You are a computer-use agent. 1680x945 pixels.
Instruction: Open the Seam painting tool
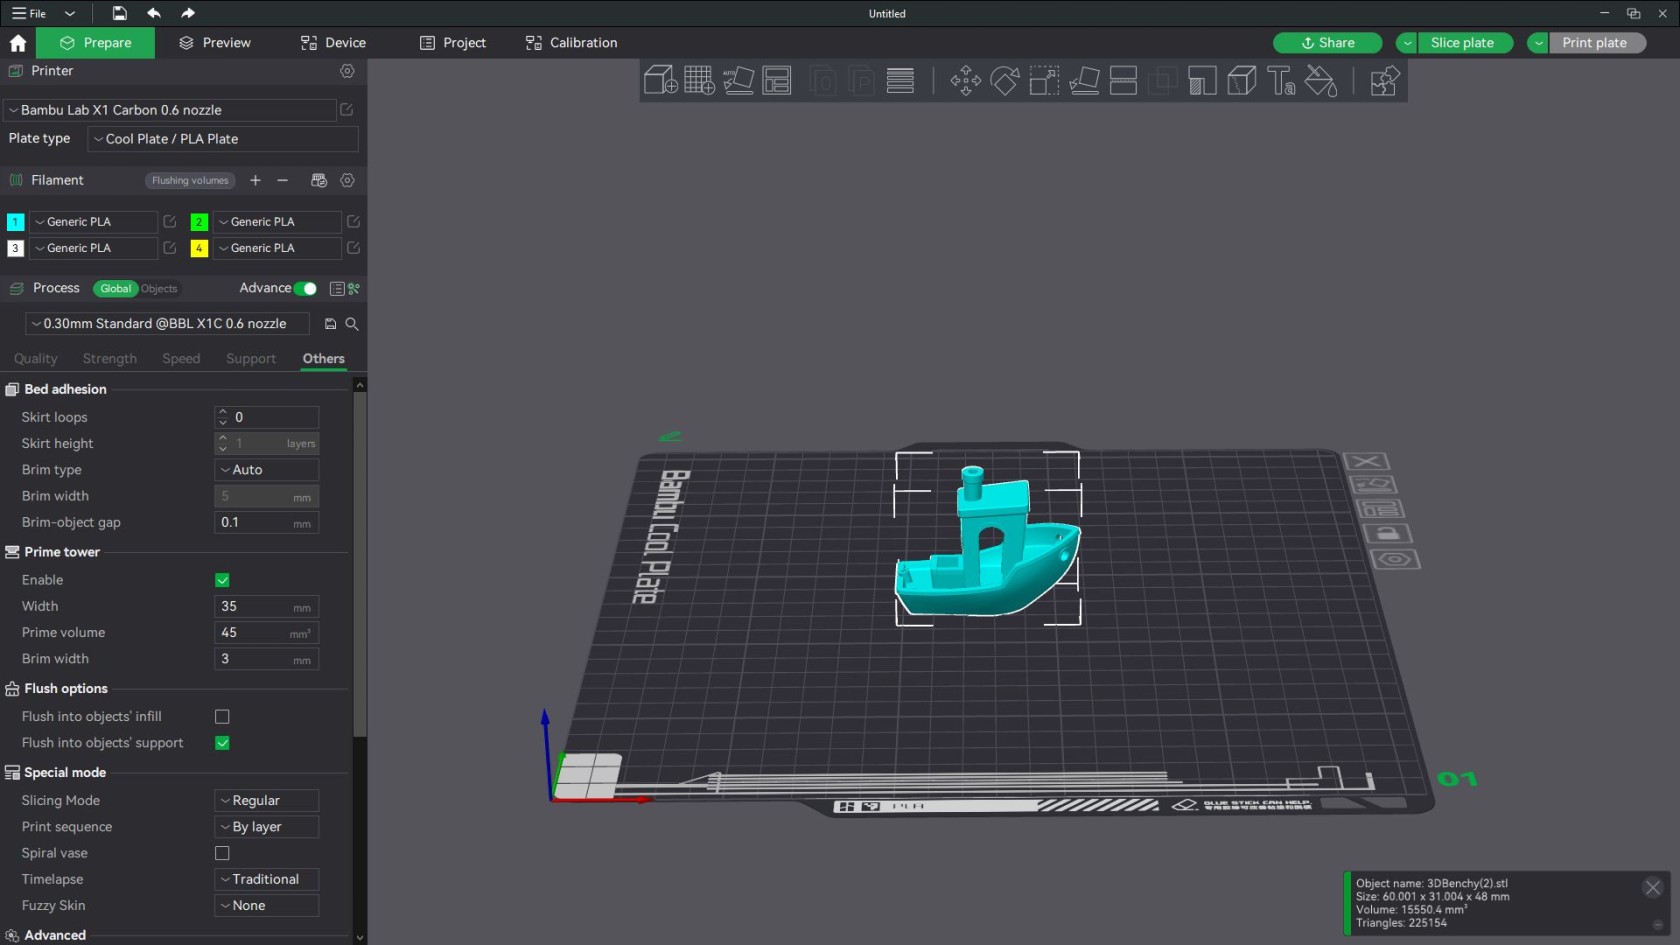pos(1241,80)
